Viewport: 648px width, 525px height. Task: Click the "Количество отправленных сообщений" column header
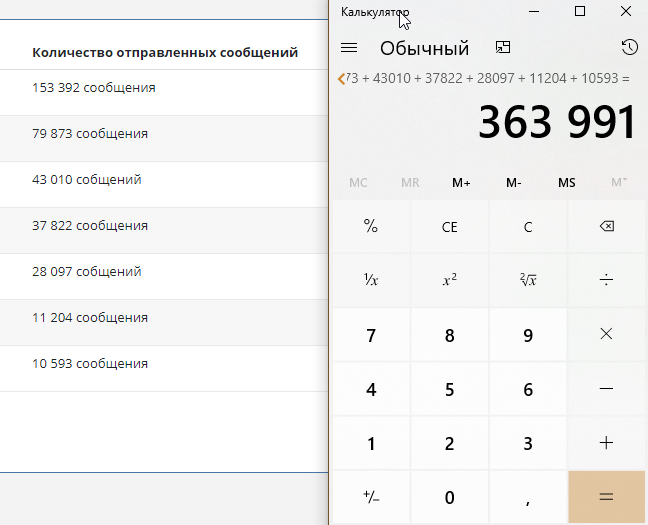pyautogui.click(x=165, y=52)
